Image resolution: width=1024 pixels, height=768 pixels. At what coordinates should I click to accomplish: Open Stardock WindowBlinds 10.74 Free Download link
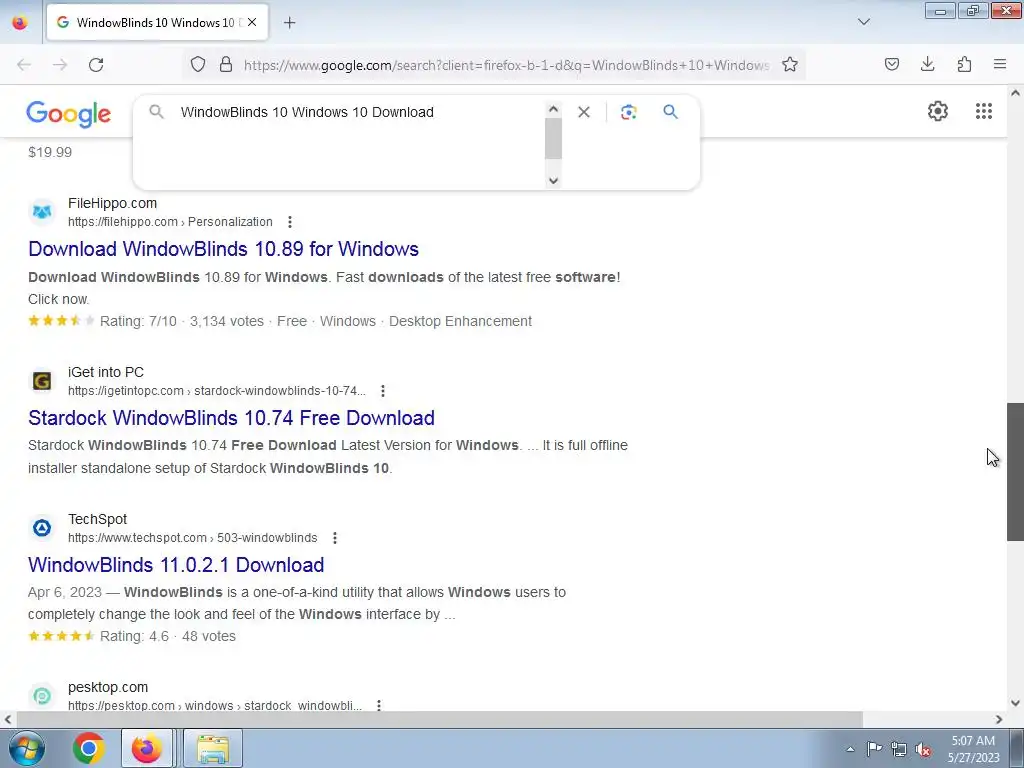click(x=231, y=418)
